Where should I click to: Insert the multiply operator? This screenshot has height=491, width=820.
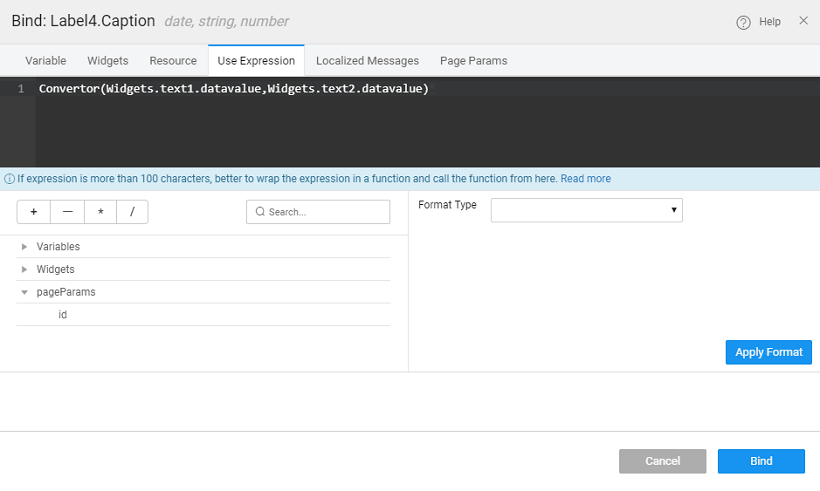(100, 212)
